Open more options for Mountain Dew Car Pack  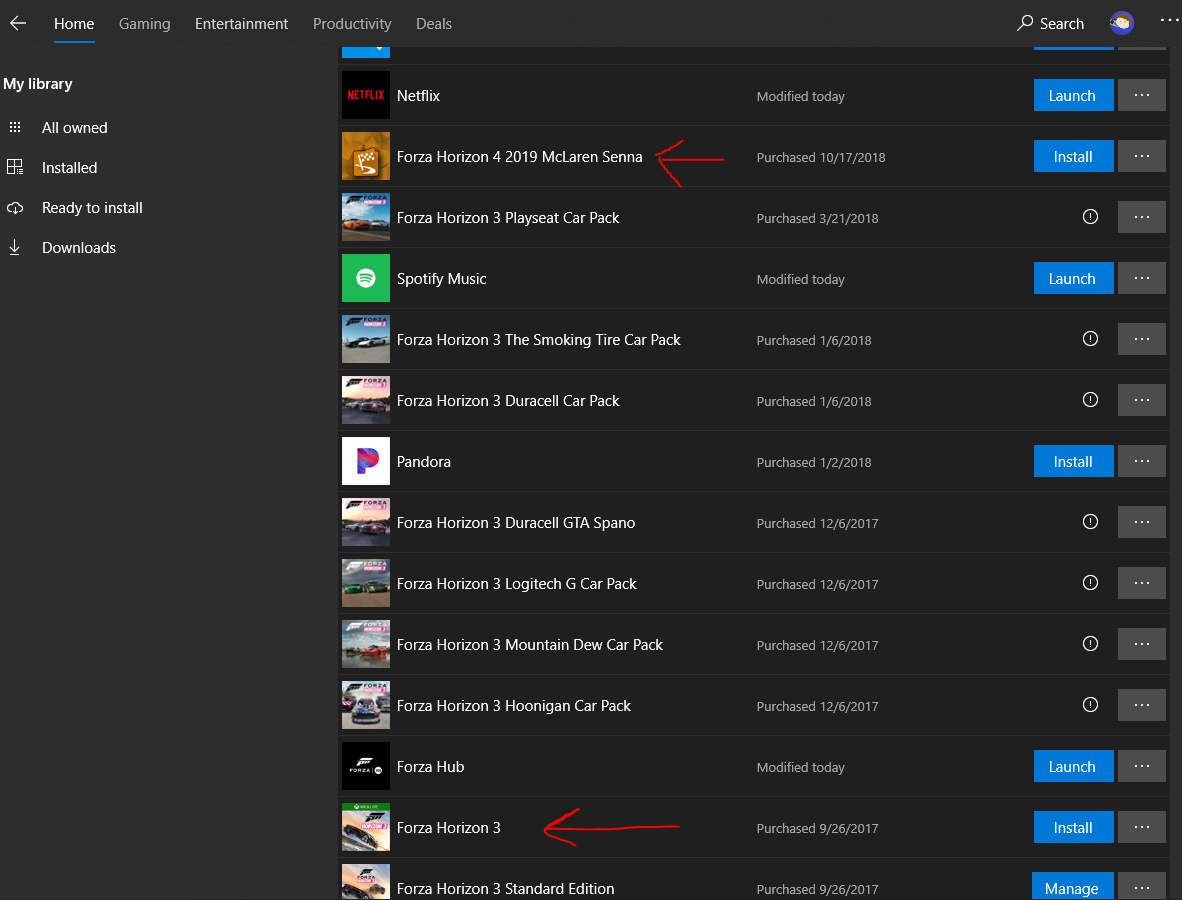click(1142, 644)
